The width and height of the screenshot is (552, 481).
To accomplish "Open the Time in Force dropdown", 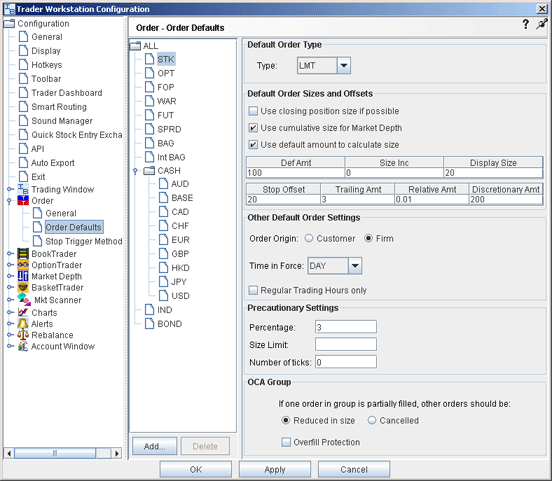I will (355, 266).
